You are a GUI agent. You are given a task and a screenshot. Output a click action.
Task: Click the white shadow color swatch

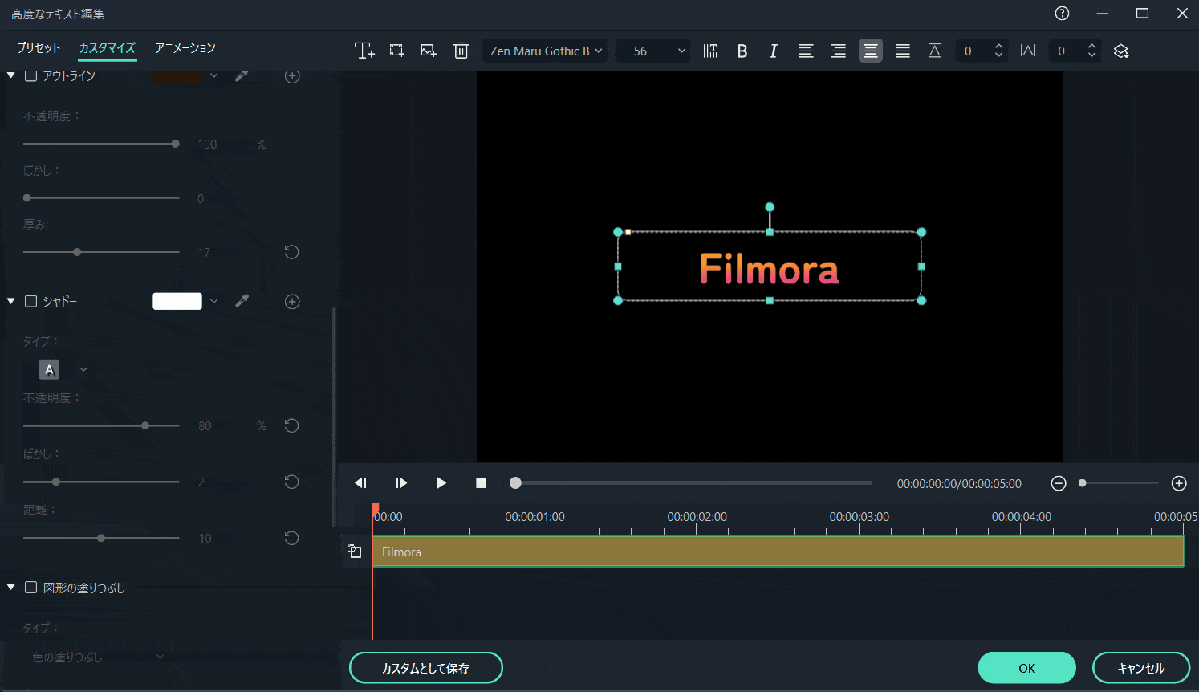pyautogui.click(x=177, y=301)
